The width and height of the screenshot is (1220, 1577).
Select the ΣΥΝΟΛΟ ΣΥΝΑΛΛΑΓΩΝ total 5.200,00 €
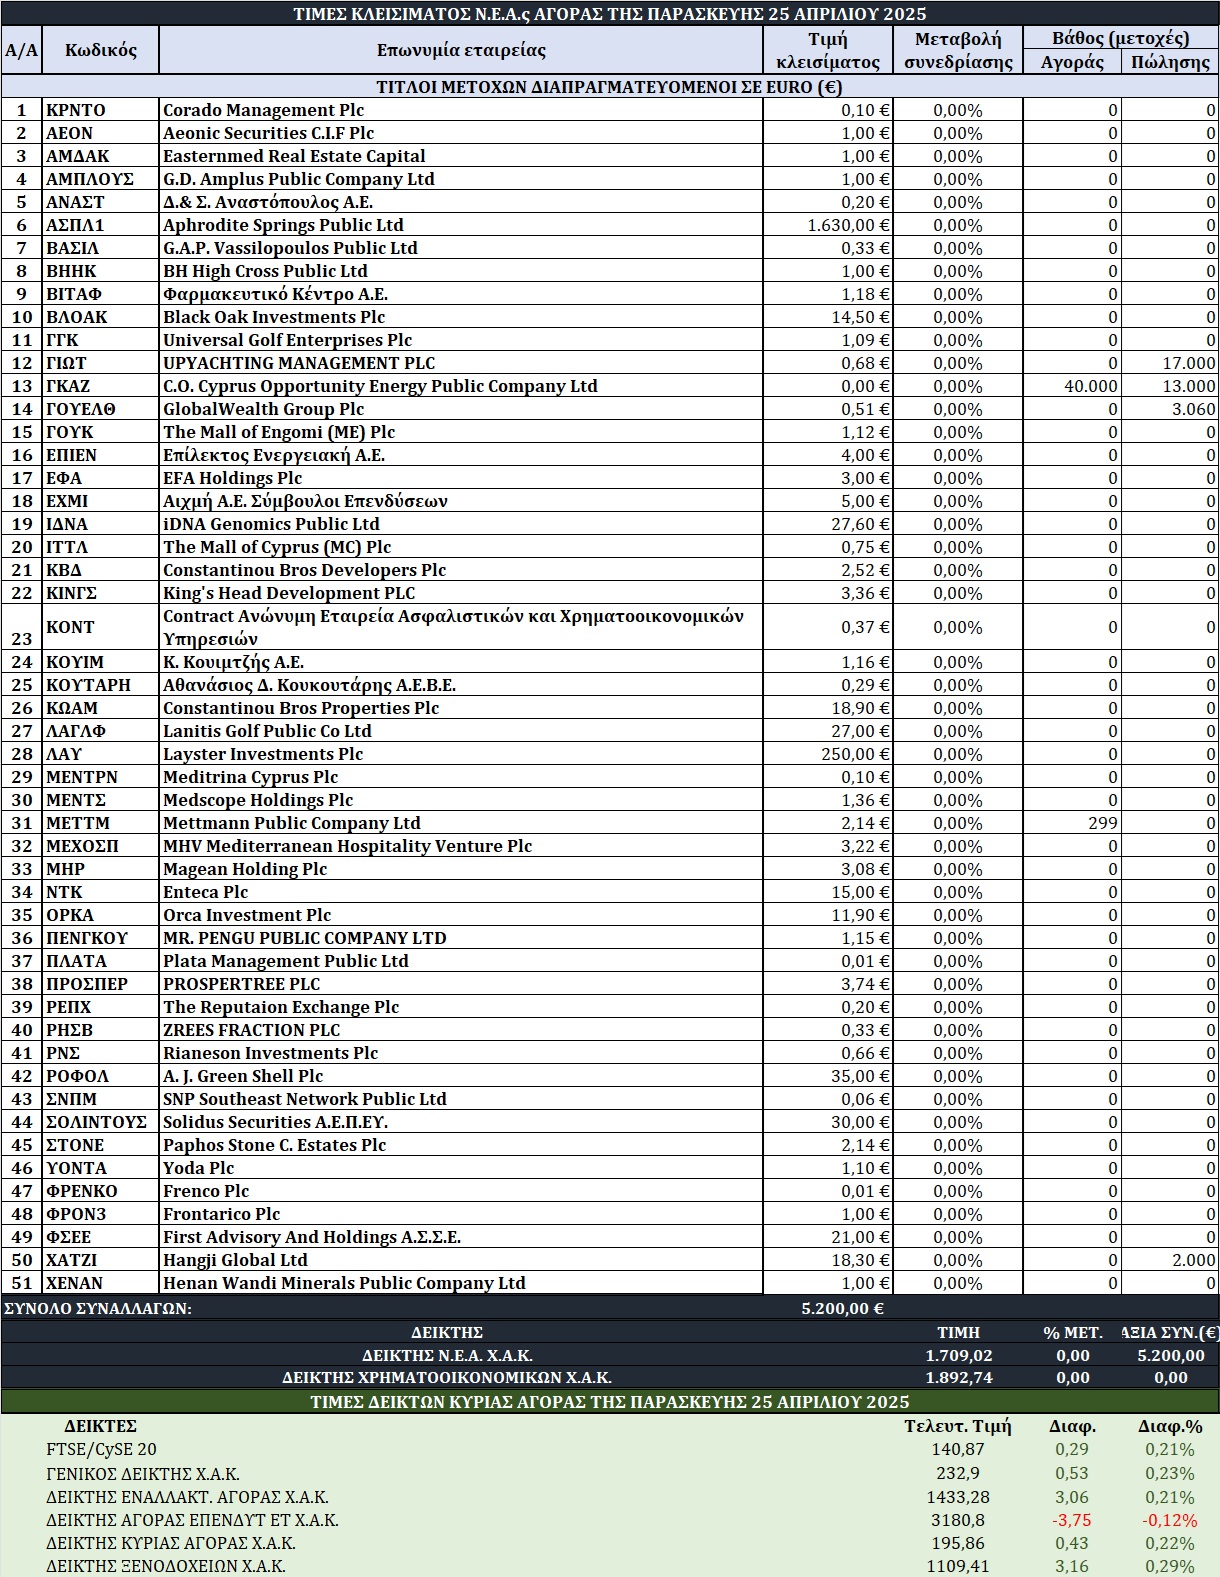(843, 1308)
